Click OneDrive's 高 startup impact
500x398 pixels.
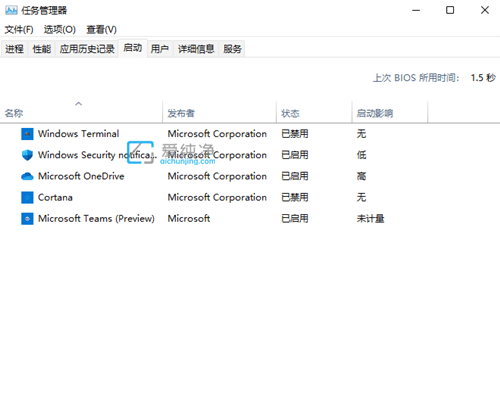pos(361,176)
